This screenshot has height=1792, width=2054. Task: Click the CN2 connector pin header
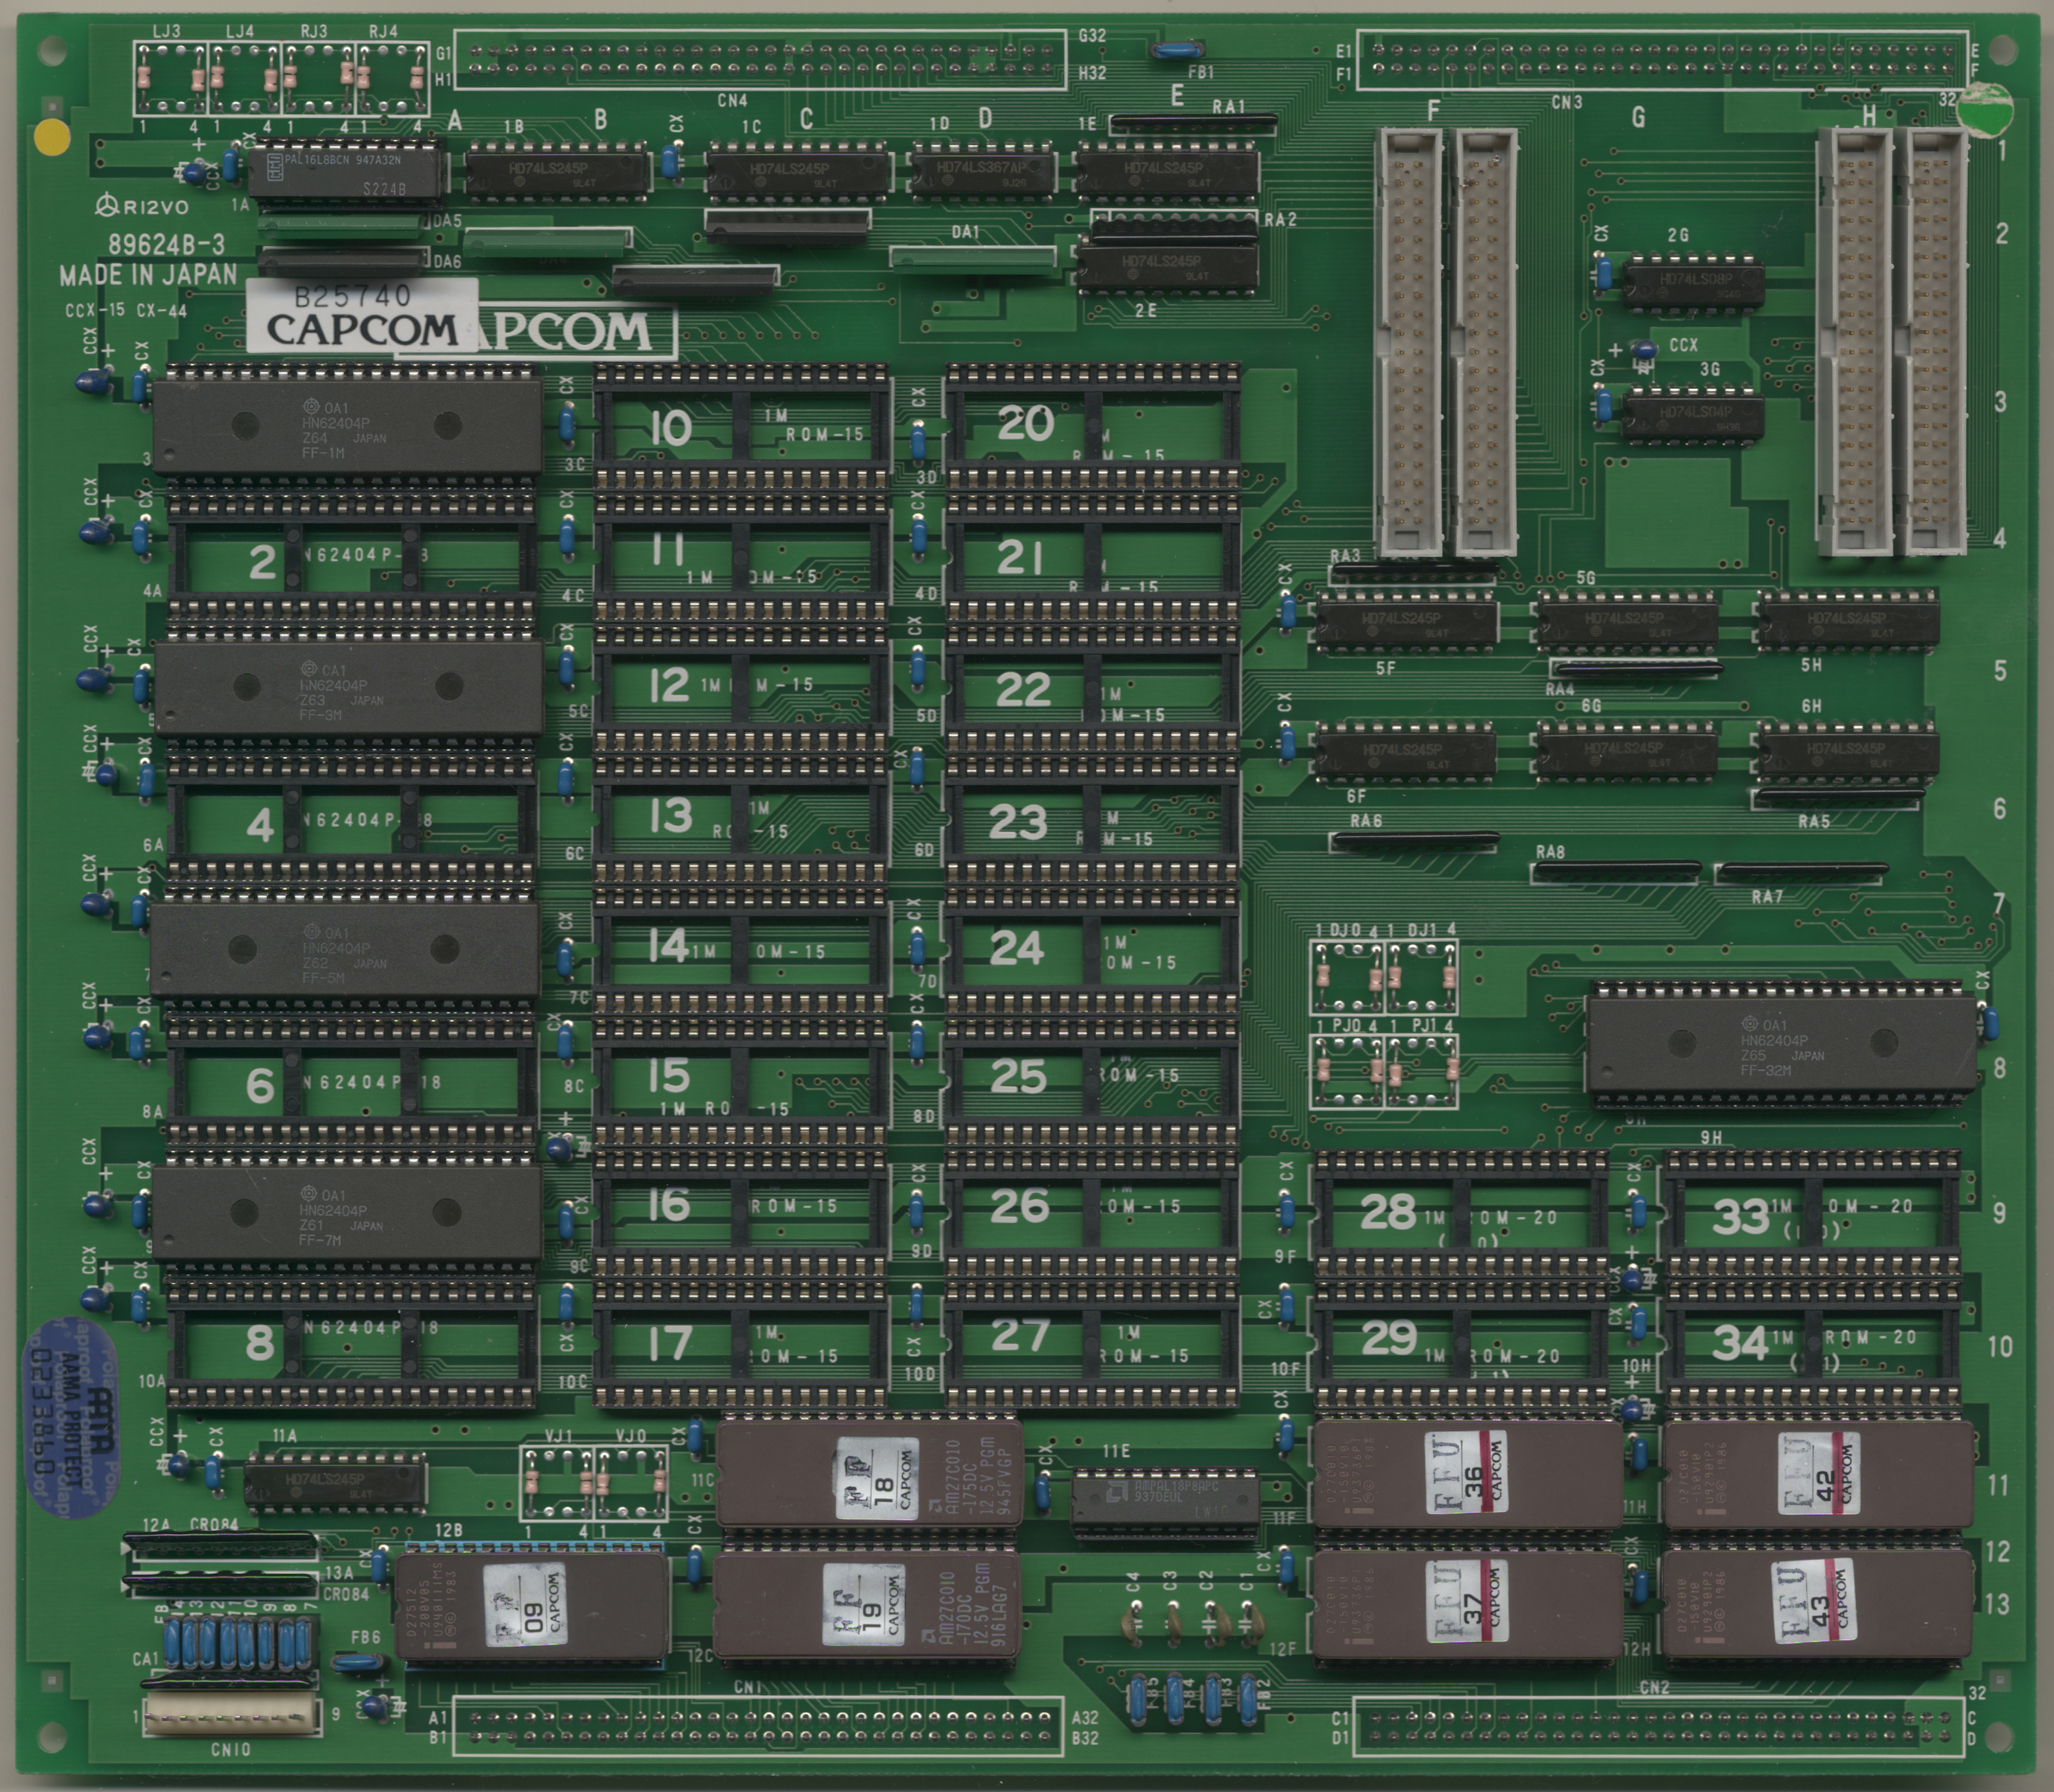1658,1726
